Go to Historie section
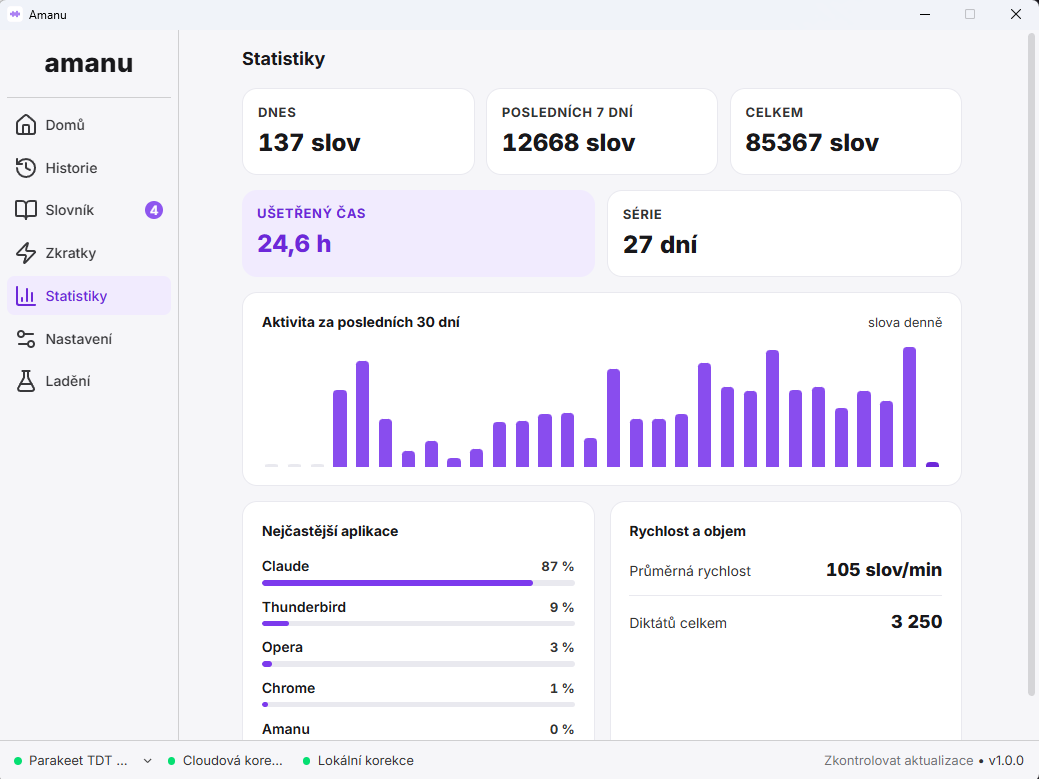Viewport: 1039px width, 779px height. [x=89, y=168]
